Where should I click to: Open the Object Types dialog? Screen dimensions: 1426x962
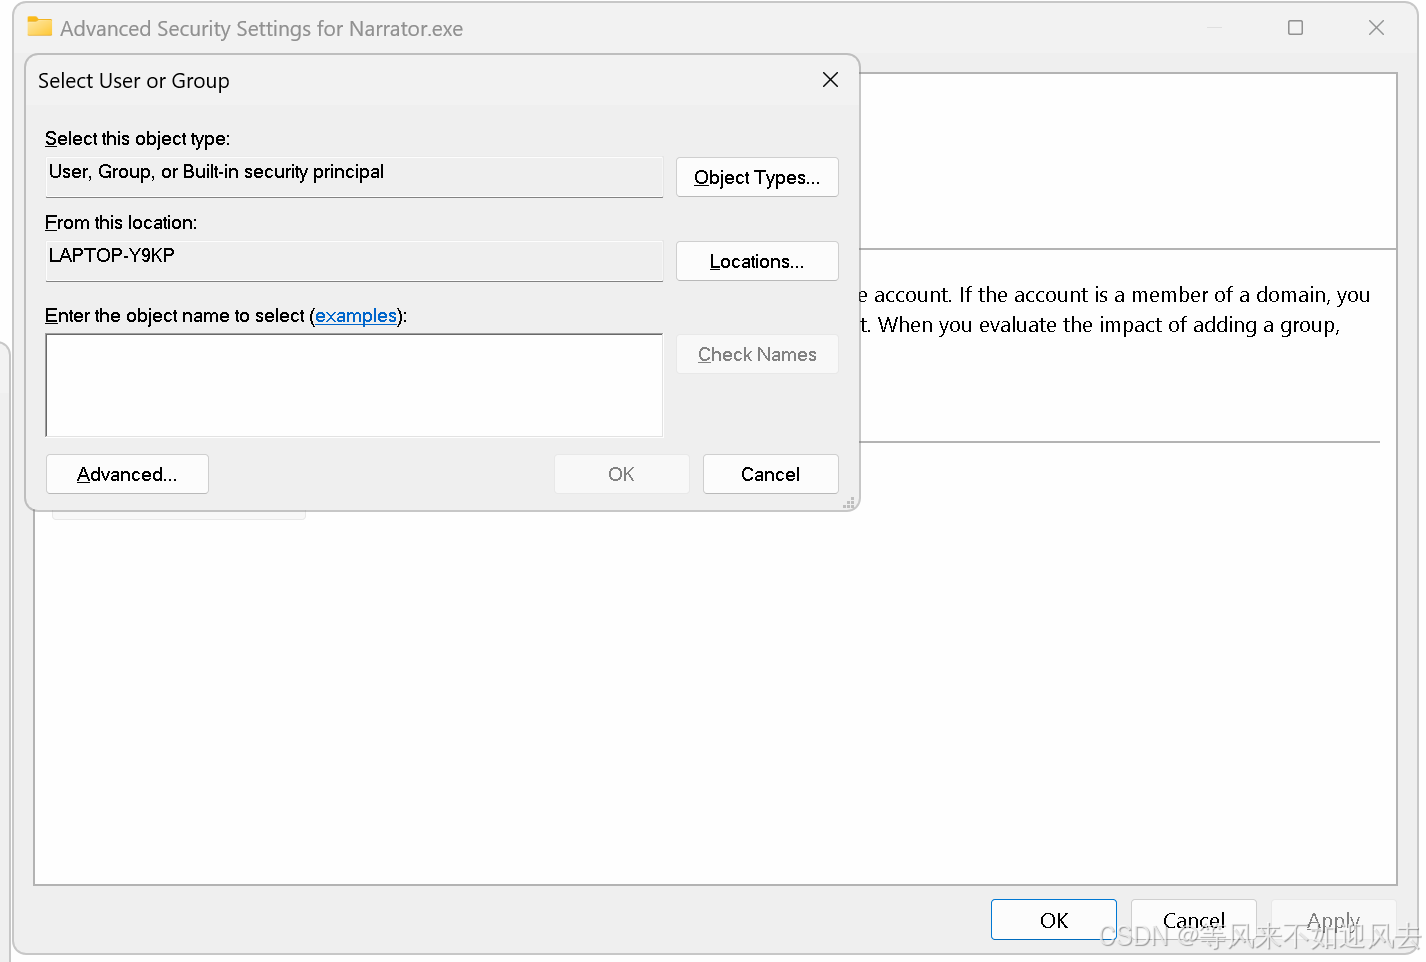point(757,178)
